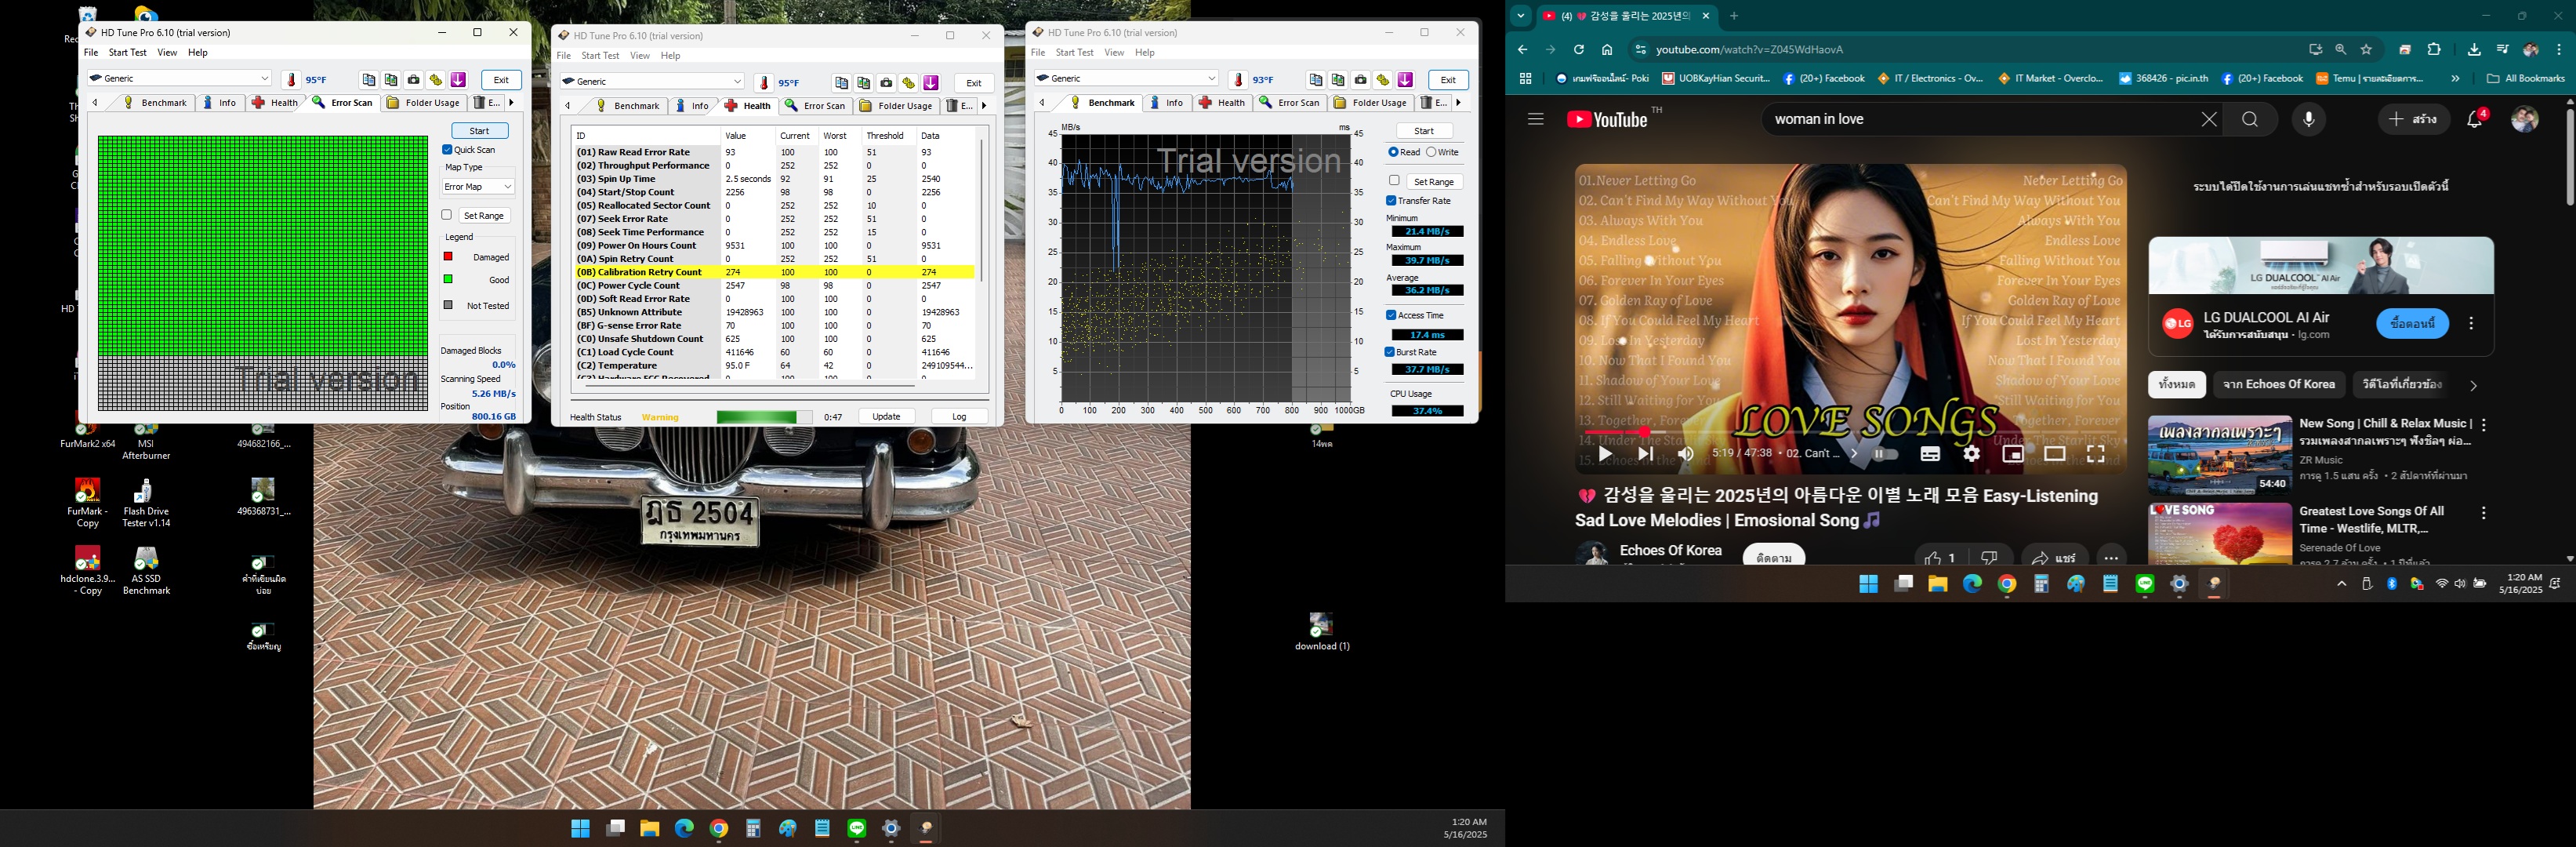Toggle video autoplay switch
This screenshot has height=847, width=2576.
tap(1885, 454)
